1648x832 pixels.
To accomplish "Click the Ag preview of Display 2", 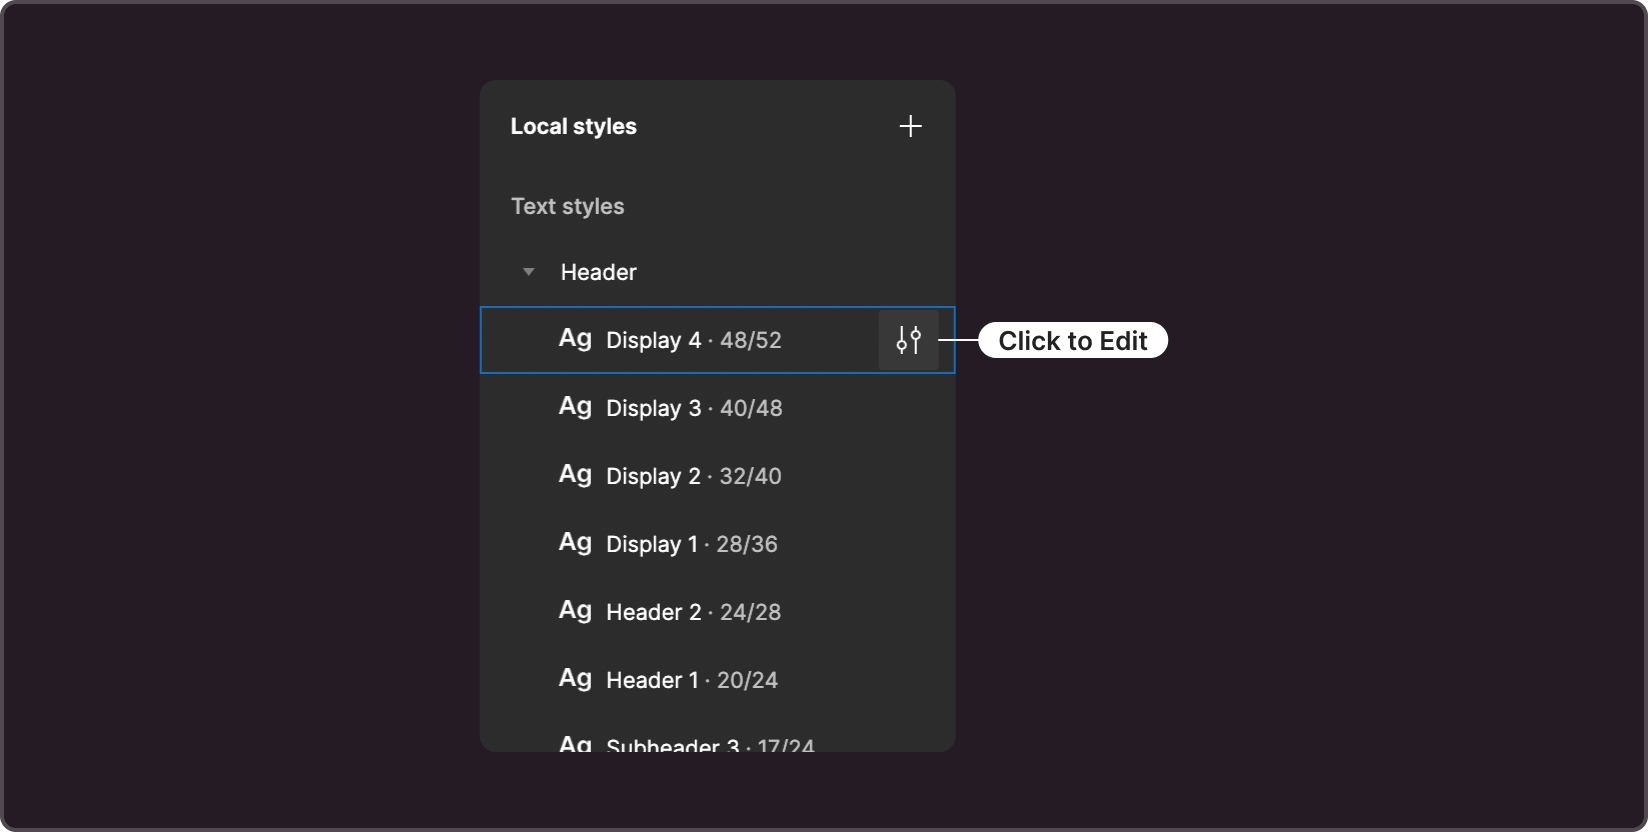I will pyautogui.click(x=575, y=475).
